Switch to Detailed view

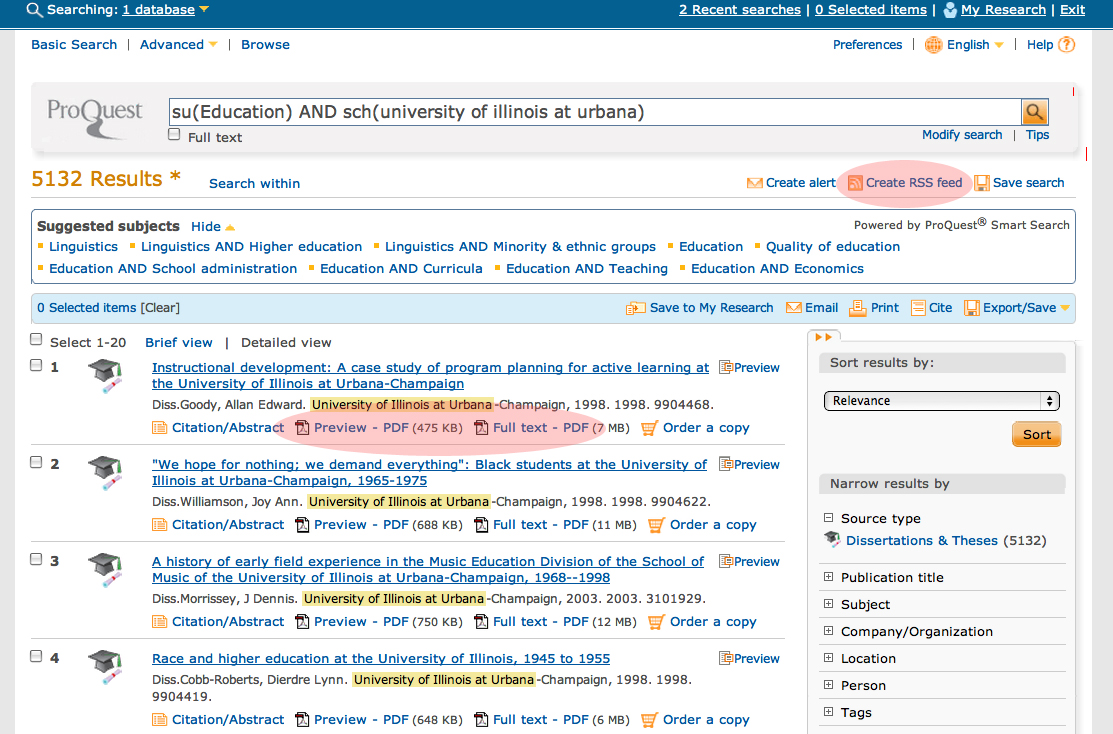[x=286, y=343]
